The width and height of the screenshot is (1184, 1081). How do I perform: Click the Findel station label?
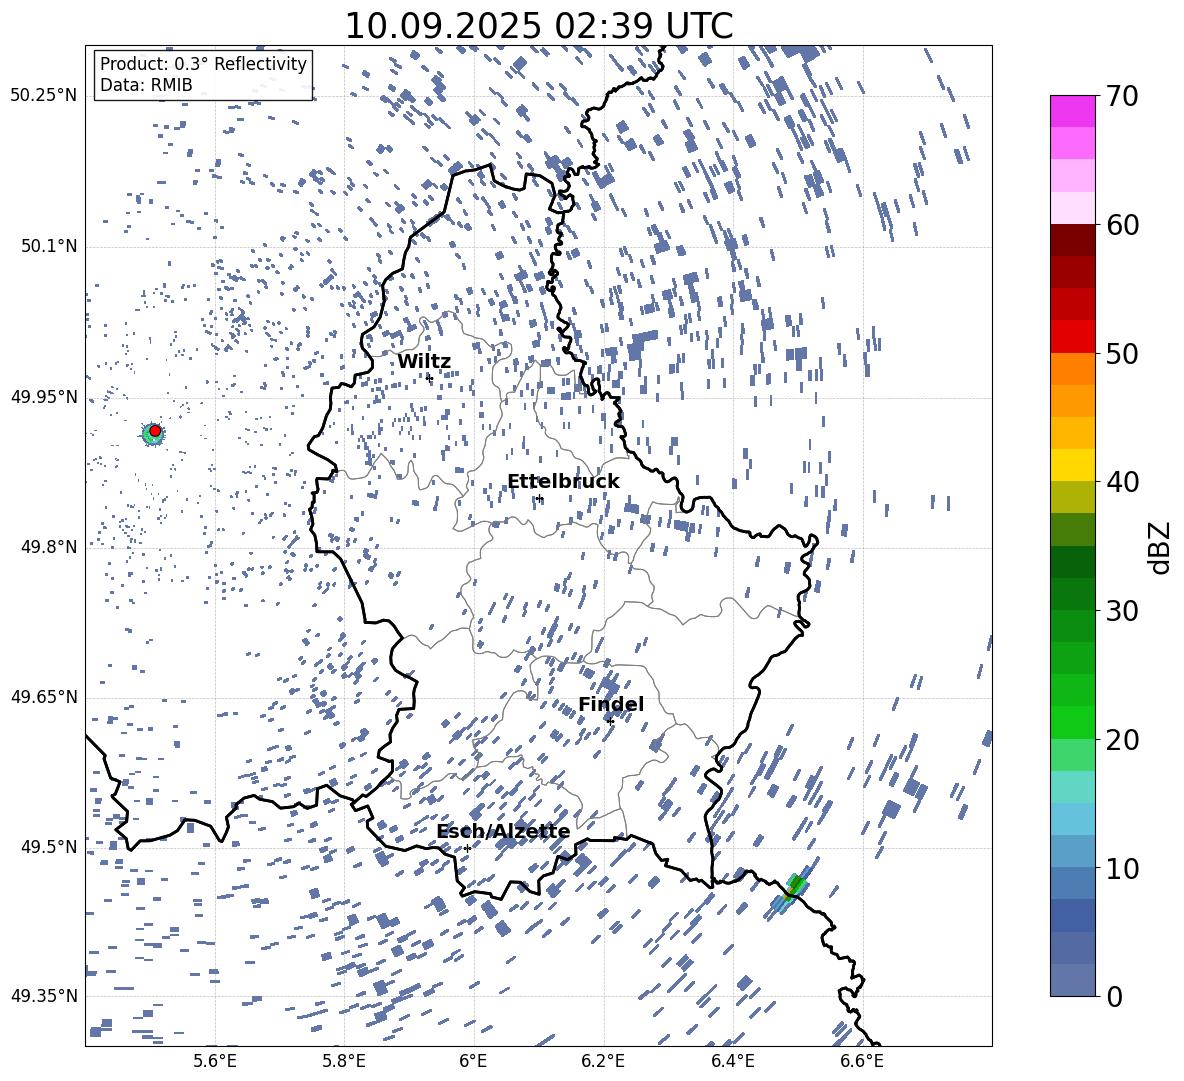[x=611, y=704]
